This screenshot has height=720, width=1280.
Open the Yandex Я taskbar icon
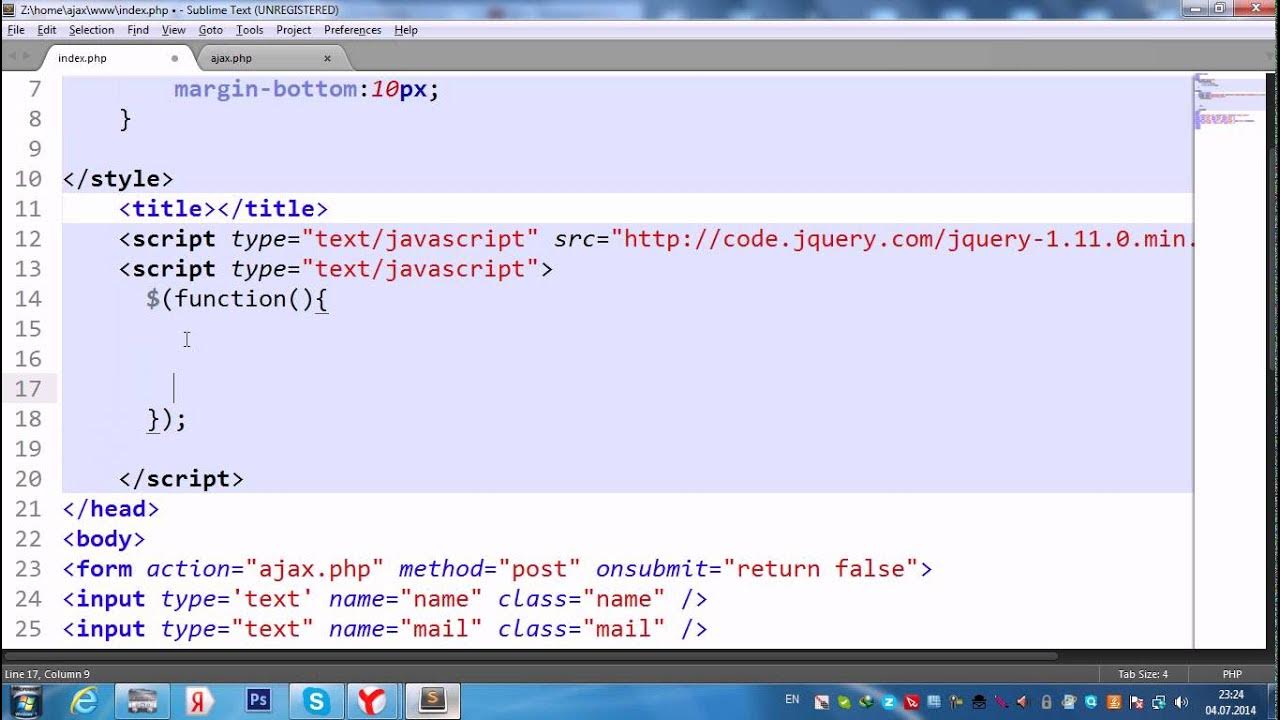coord(199,701)
